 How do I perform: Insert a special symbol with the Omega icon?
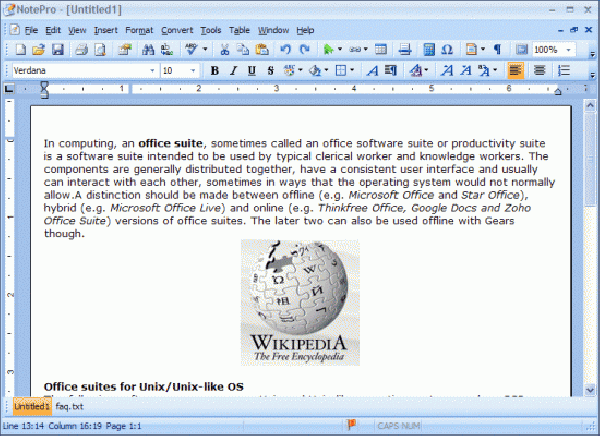[447, 49]
